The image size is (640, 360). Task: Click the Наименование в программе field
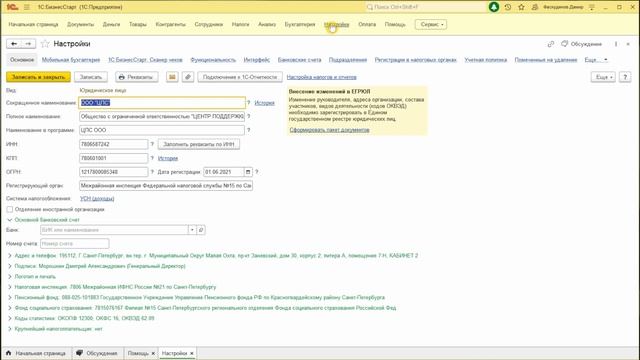162,130
